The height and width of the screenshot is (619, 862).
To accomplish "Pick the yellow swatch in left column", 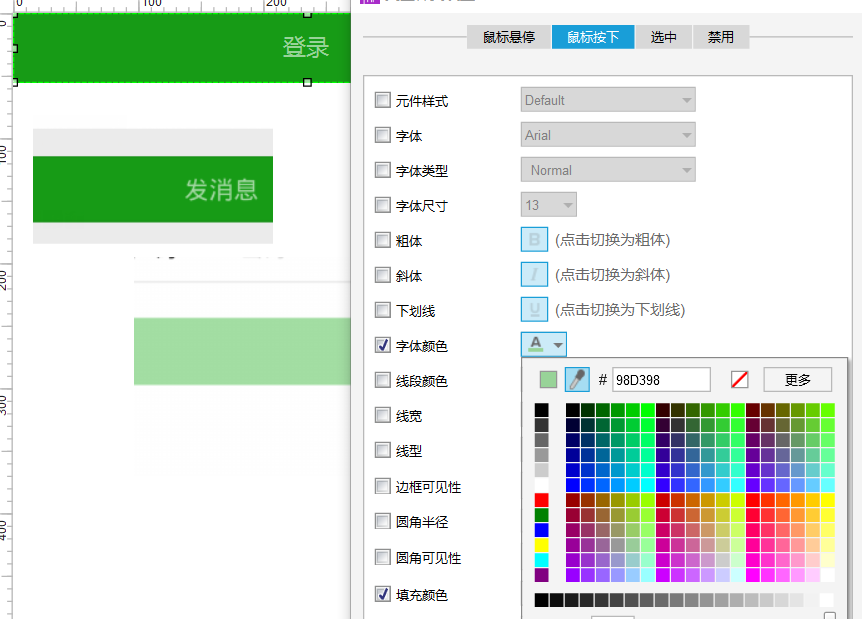I will tap(541, 545).
